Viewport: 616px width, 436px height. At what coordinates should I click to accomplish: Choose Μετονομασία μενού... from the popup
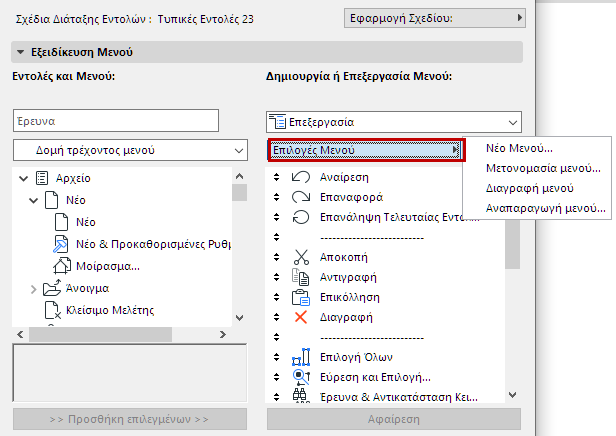point(542,167)
